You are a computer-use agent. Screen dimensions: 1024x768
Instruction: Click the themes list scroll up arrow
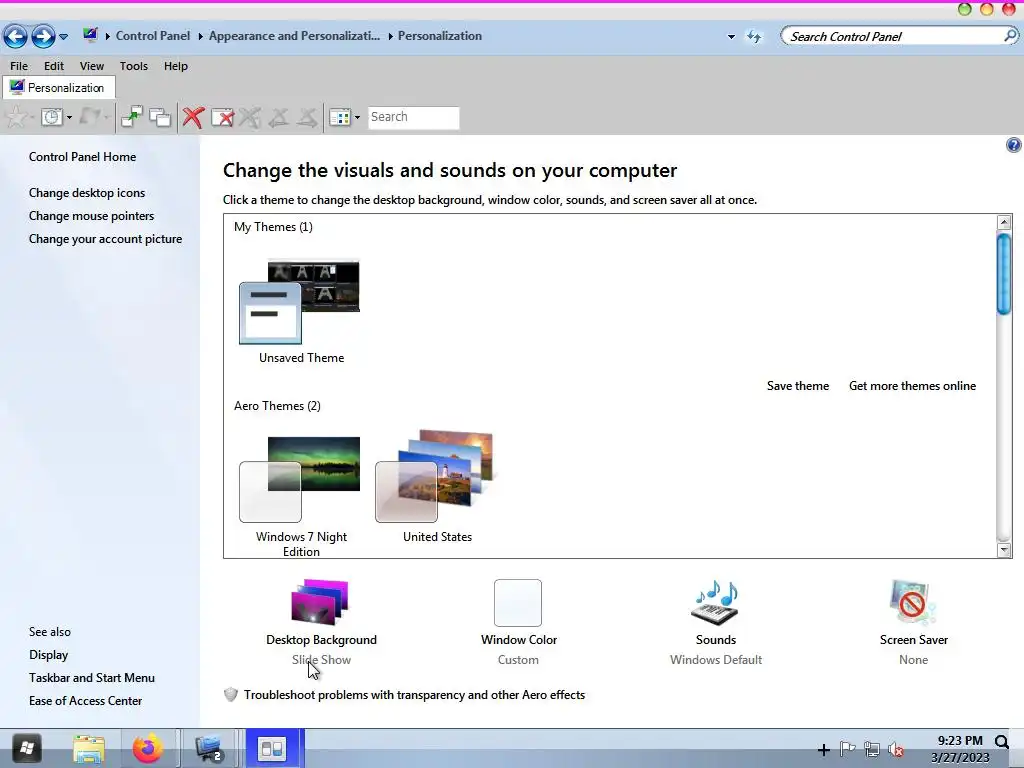[1004, 223]
